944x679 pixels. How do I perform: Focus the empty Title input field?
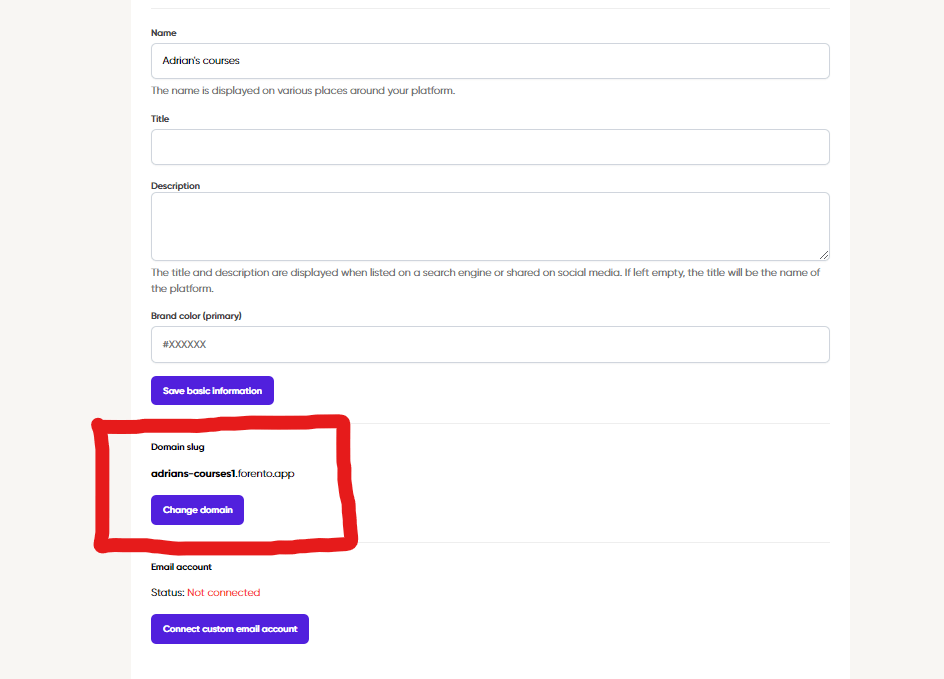[490, 147]
